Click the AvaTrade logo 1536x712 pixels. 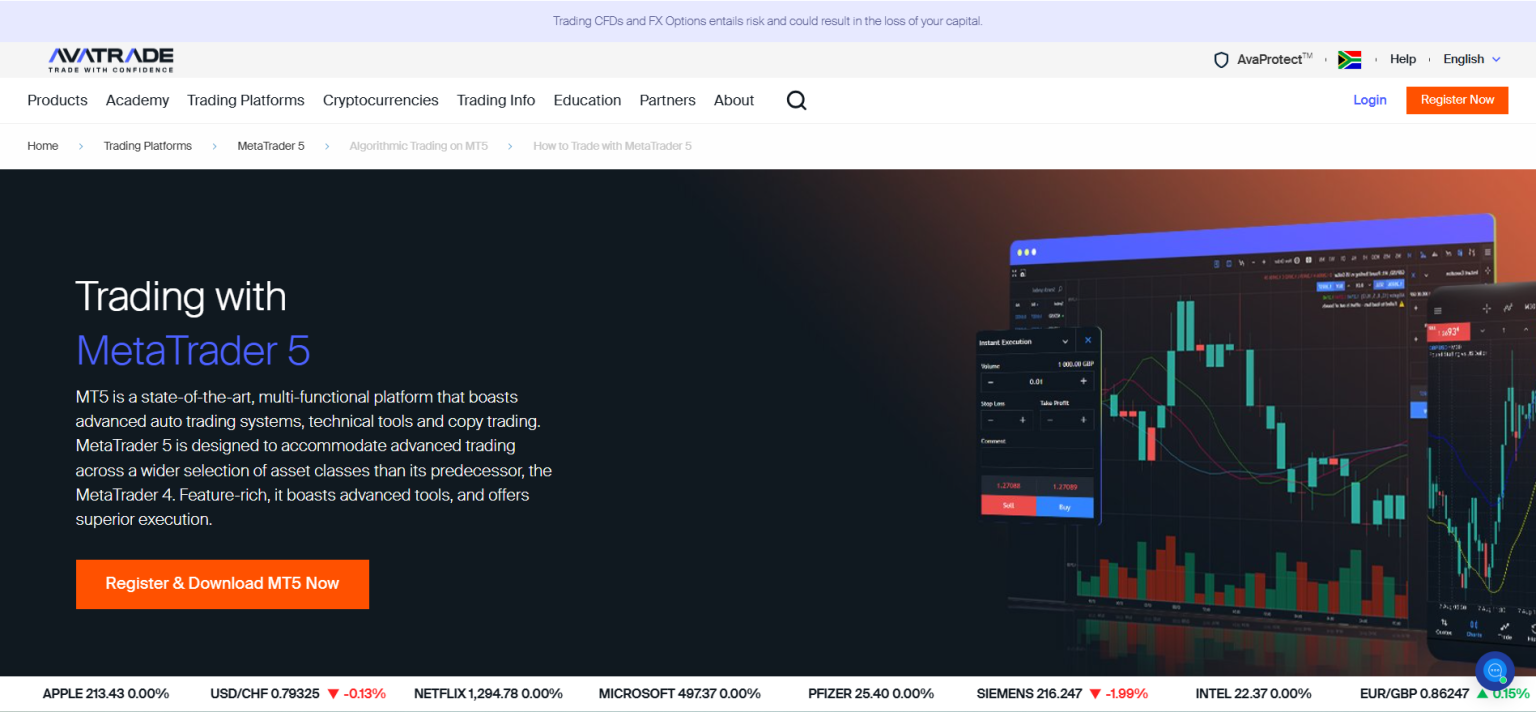point(111,59)
